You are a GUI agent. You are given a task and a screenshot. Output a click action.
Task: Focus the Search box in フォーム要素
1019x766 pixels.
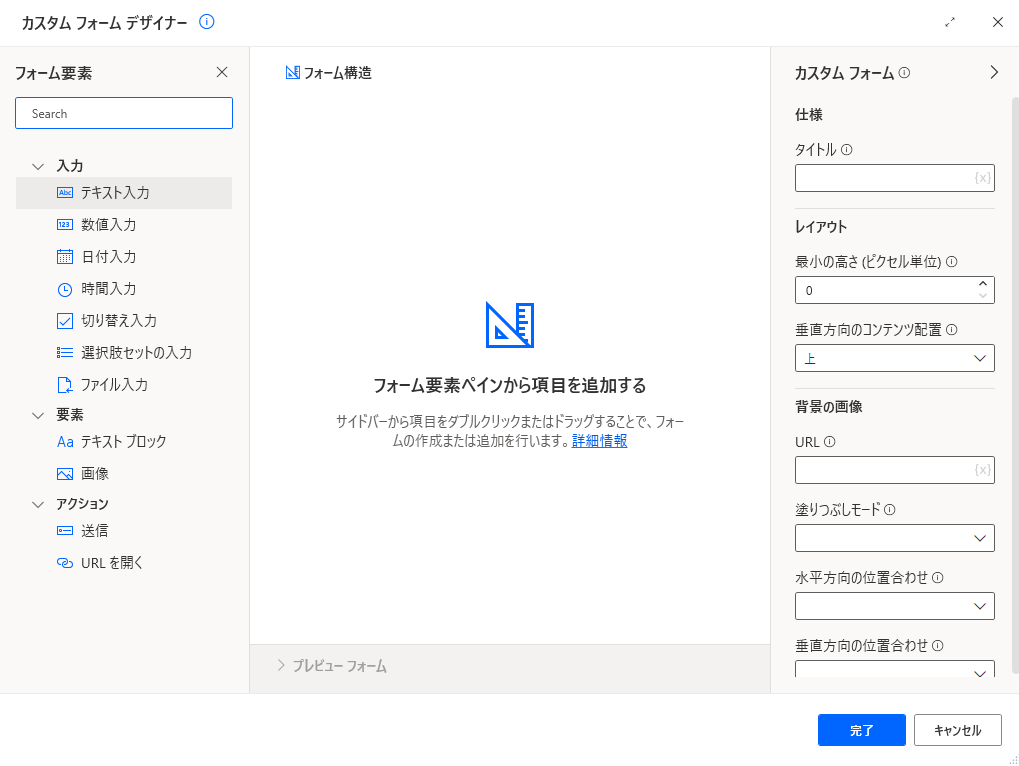point(123,113)
